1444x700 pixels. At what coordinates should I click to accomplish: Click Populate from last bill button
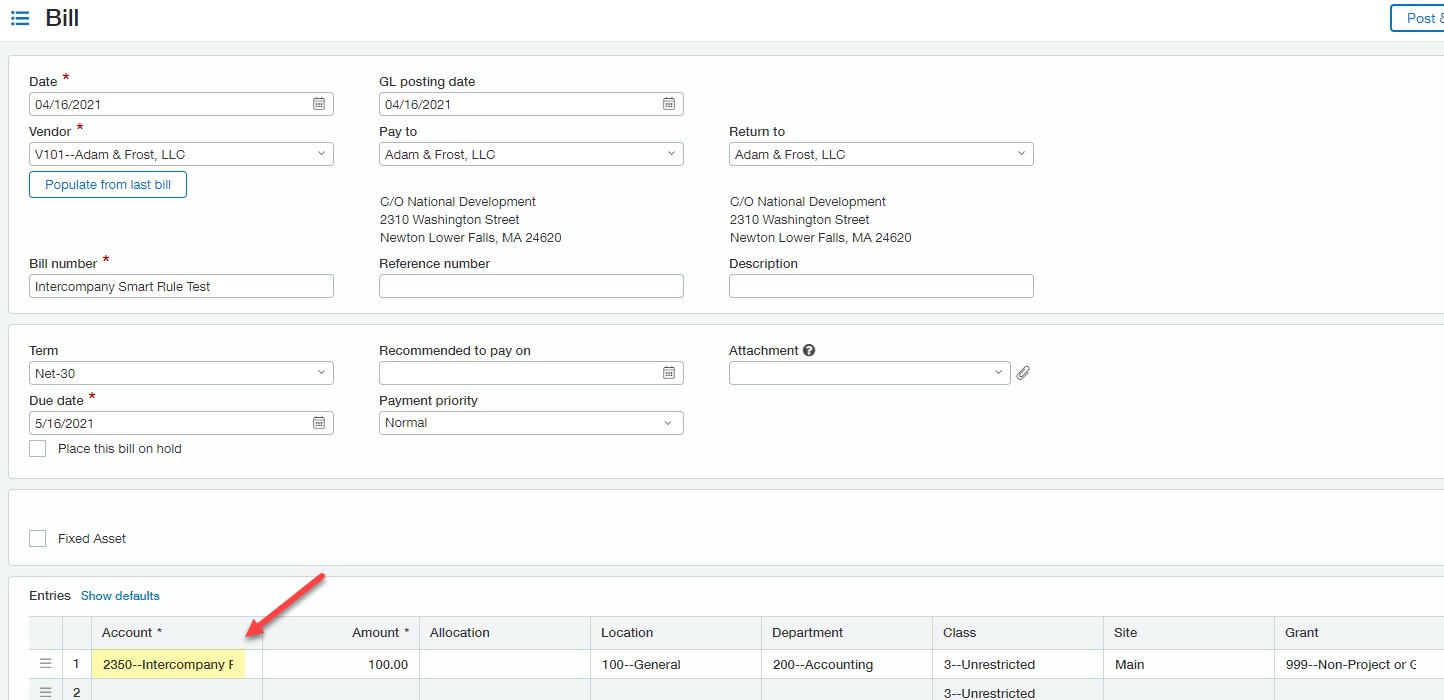click(x=108, y=185)
